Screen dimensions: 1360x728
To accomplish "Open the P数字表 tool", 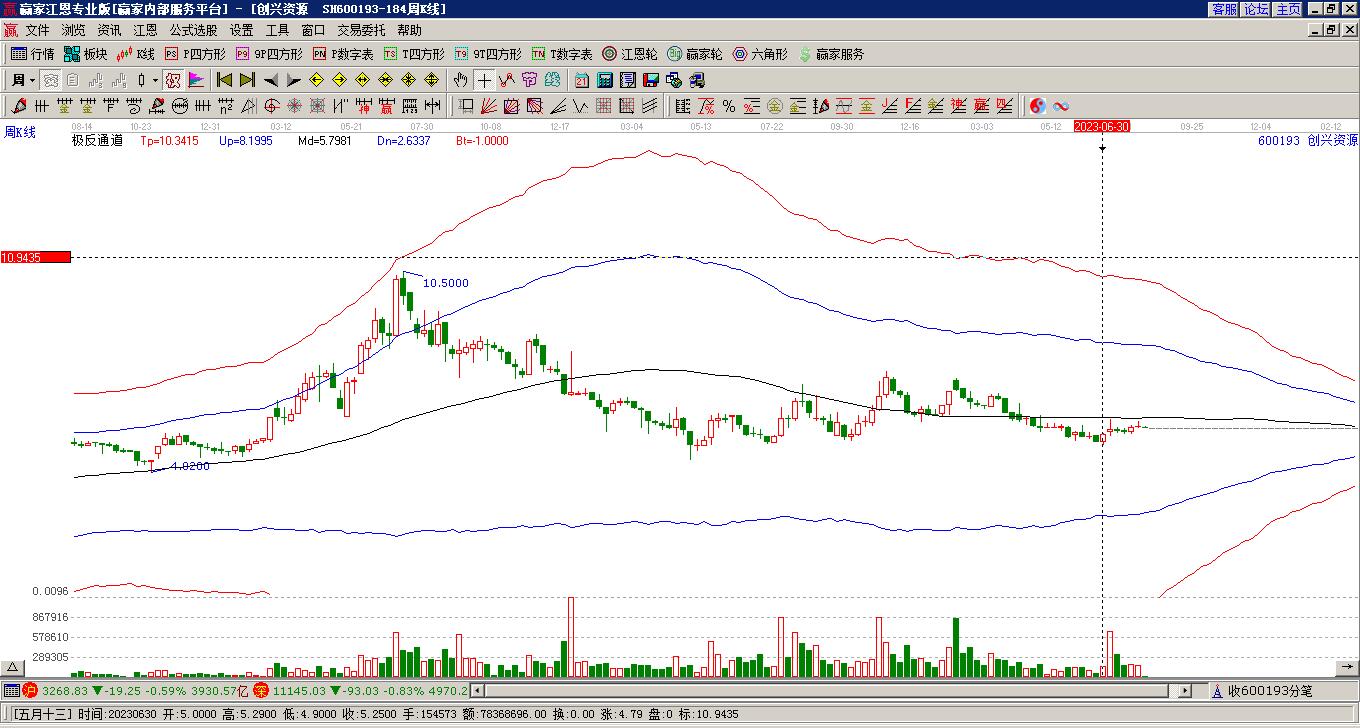I will (343, 54).
